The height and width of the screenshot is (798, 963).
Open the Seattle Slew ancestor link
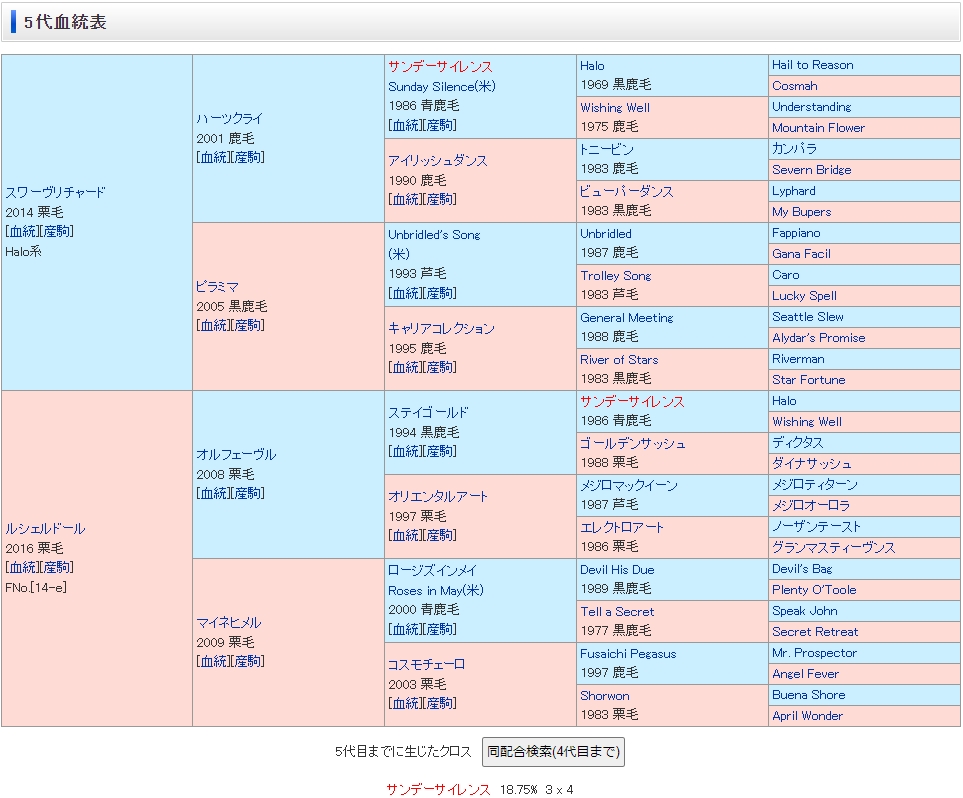pyautogui.click(x=807, y=317)
